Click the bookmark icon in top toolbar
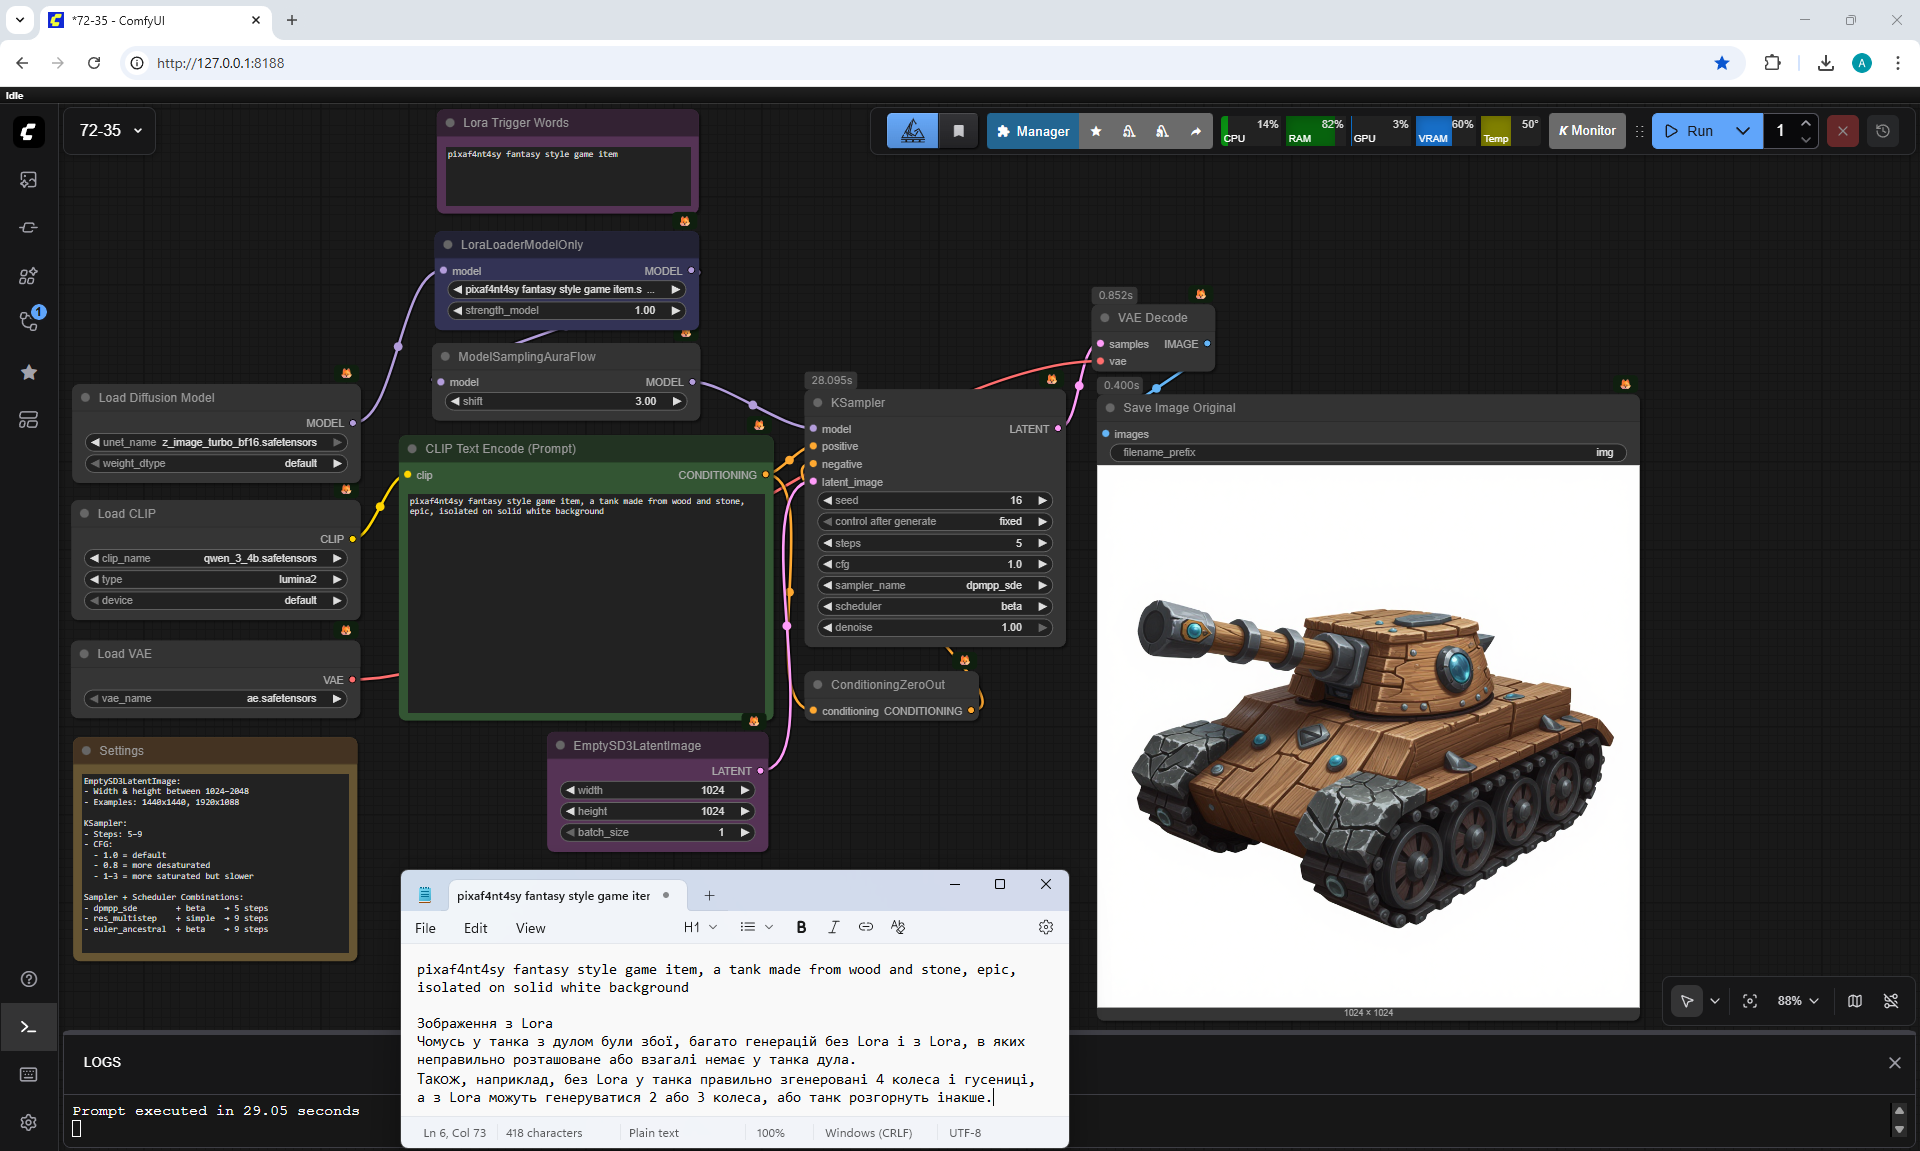The image size is (1920, 1151). click(x=958, y=131)
